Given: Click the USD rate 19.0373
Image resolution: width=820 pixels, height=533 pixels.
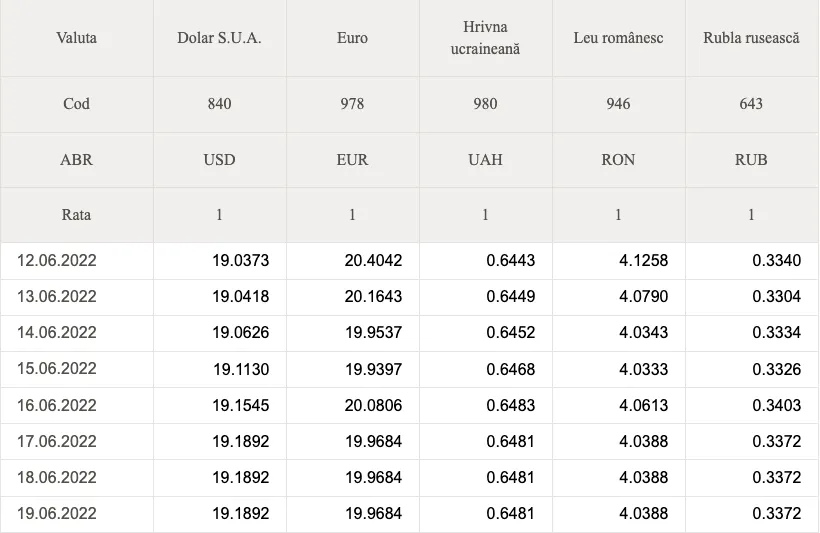Looking at the screenshot, I should point(241,260).
